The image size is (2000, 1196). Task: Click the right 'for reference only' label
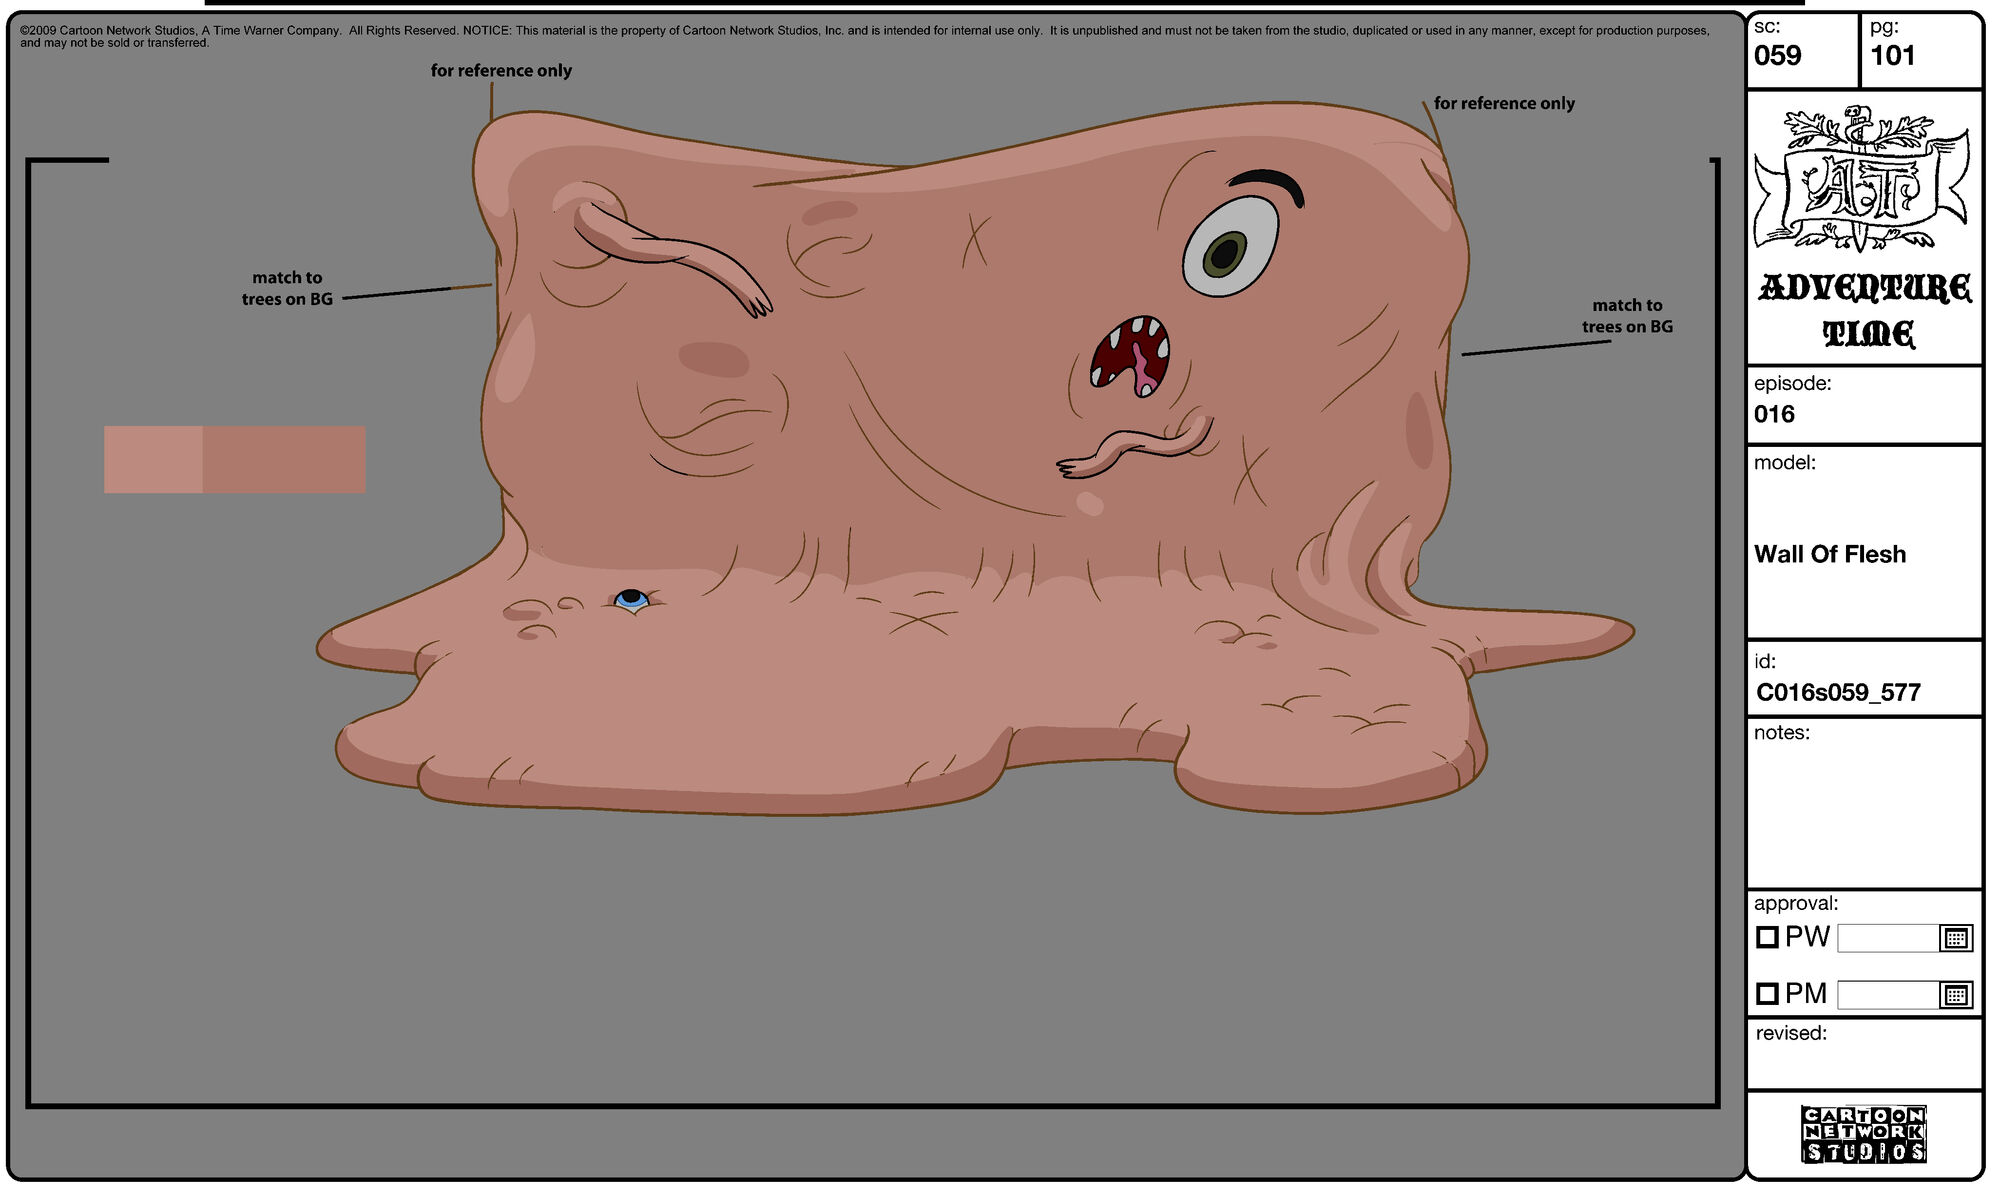[1504, 103]
